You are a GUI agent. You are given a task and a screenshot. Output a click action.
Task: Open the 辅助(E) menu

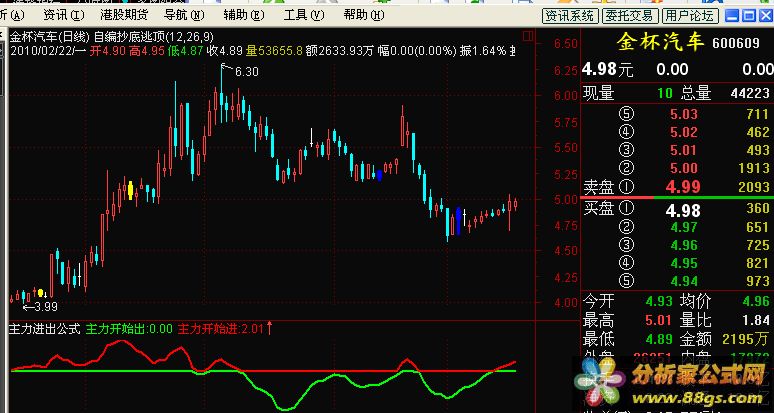click(244, 15)
